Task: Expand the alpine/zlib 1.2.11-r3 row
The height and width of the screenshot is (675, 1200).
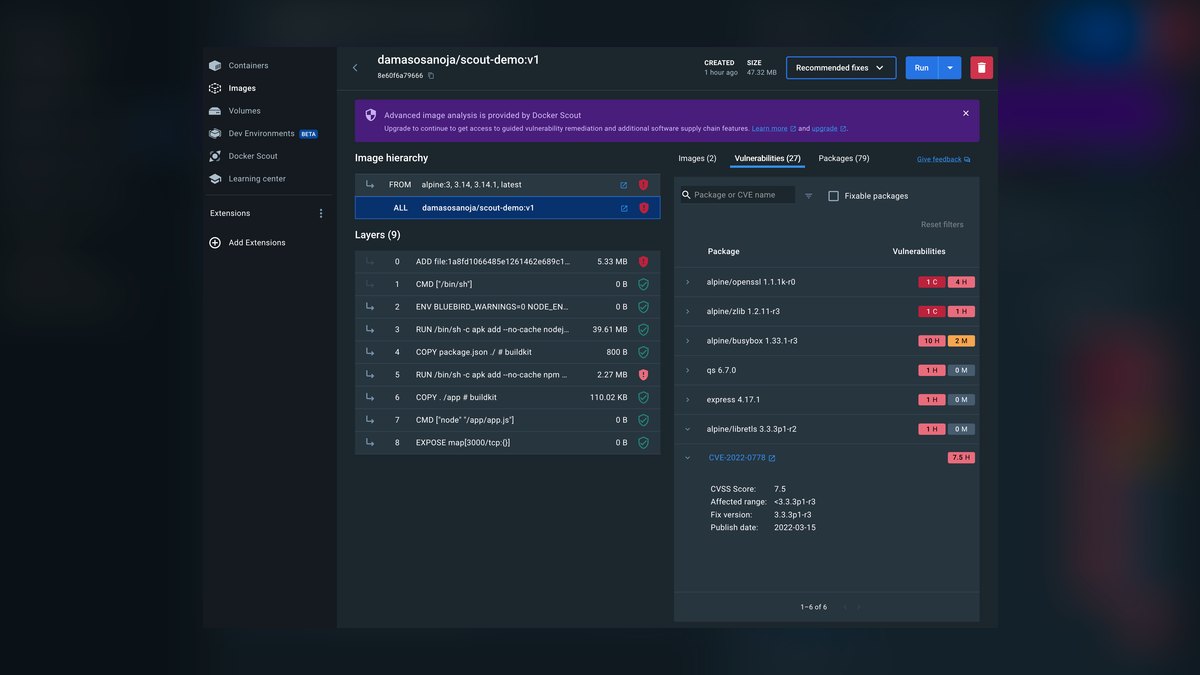Action: 688,312
